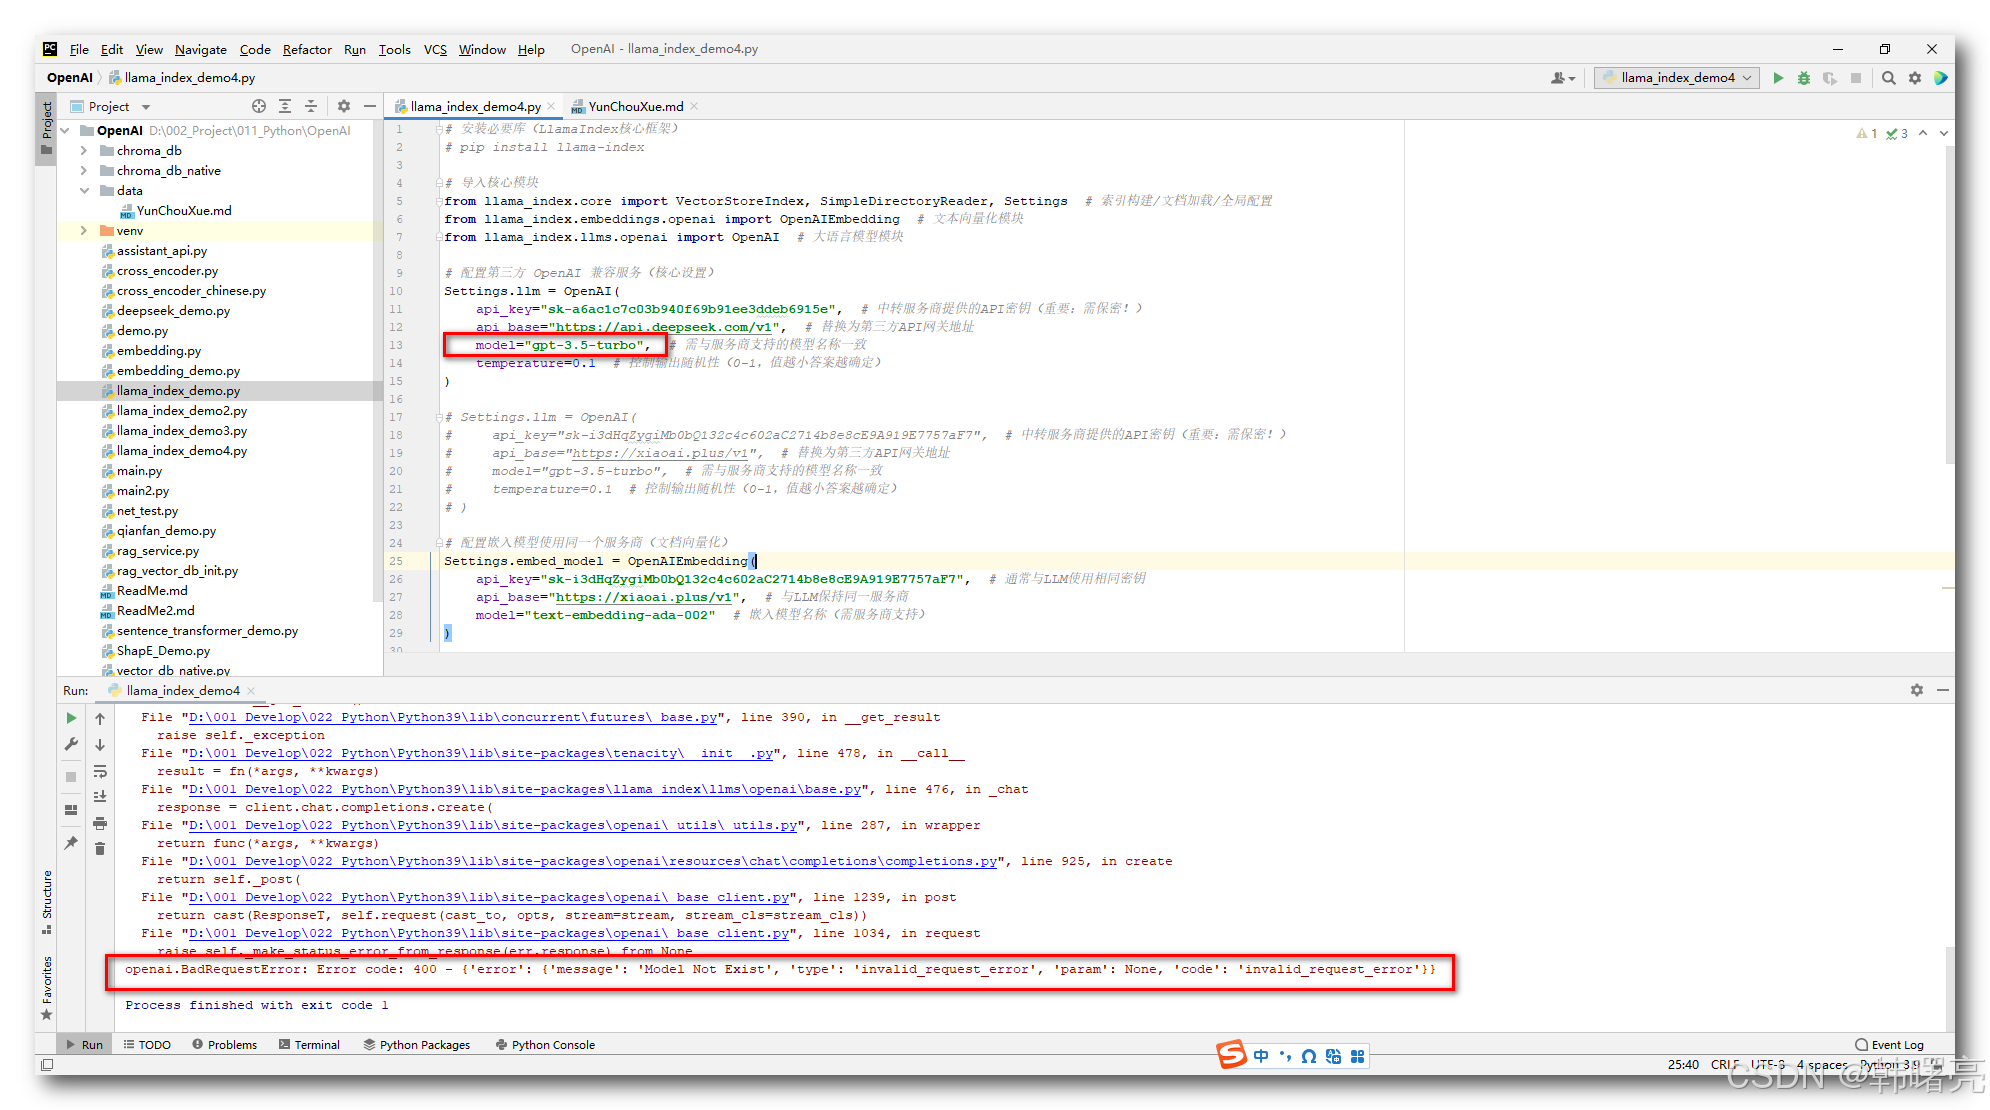Click the green Run button in top toolbar
Image resolution: width=1990 pixels, height=1110 pixels.
(1778, 78)
